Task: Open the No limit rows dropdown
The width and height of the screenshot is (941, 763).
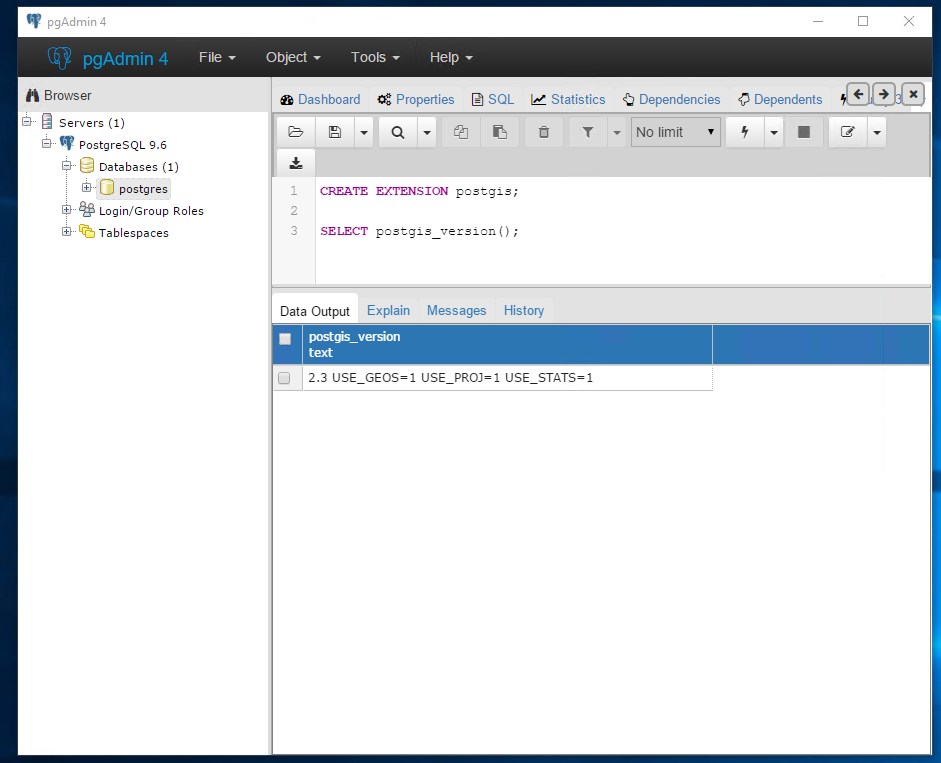Action: coord(675,132)
